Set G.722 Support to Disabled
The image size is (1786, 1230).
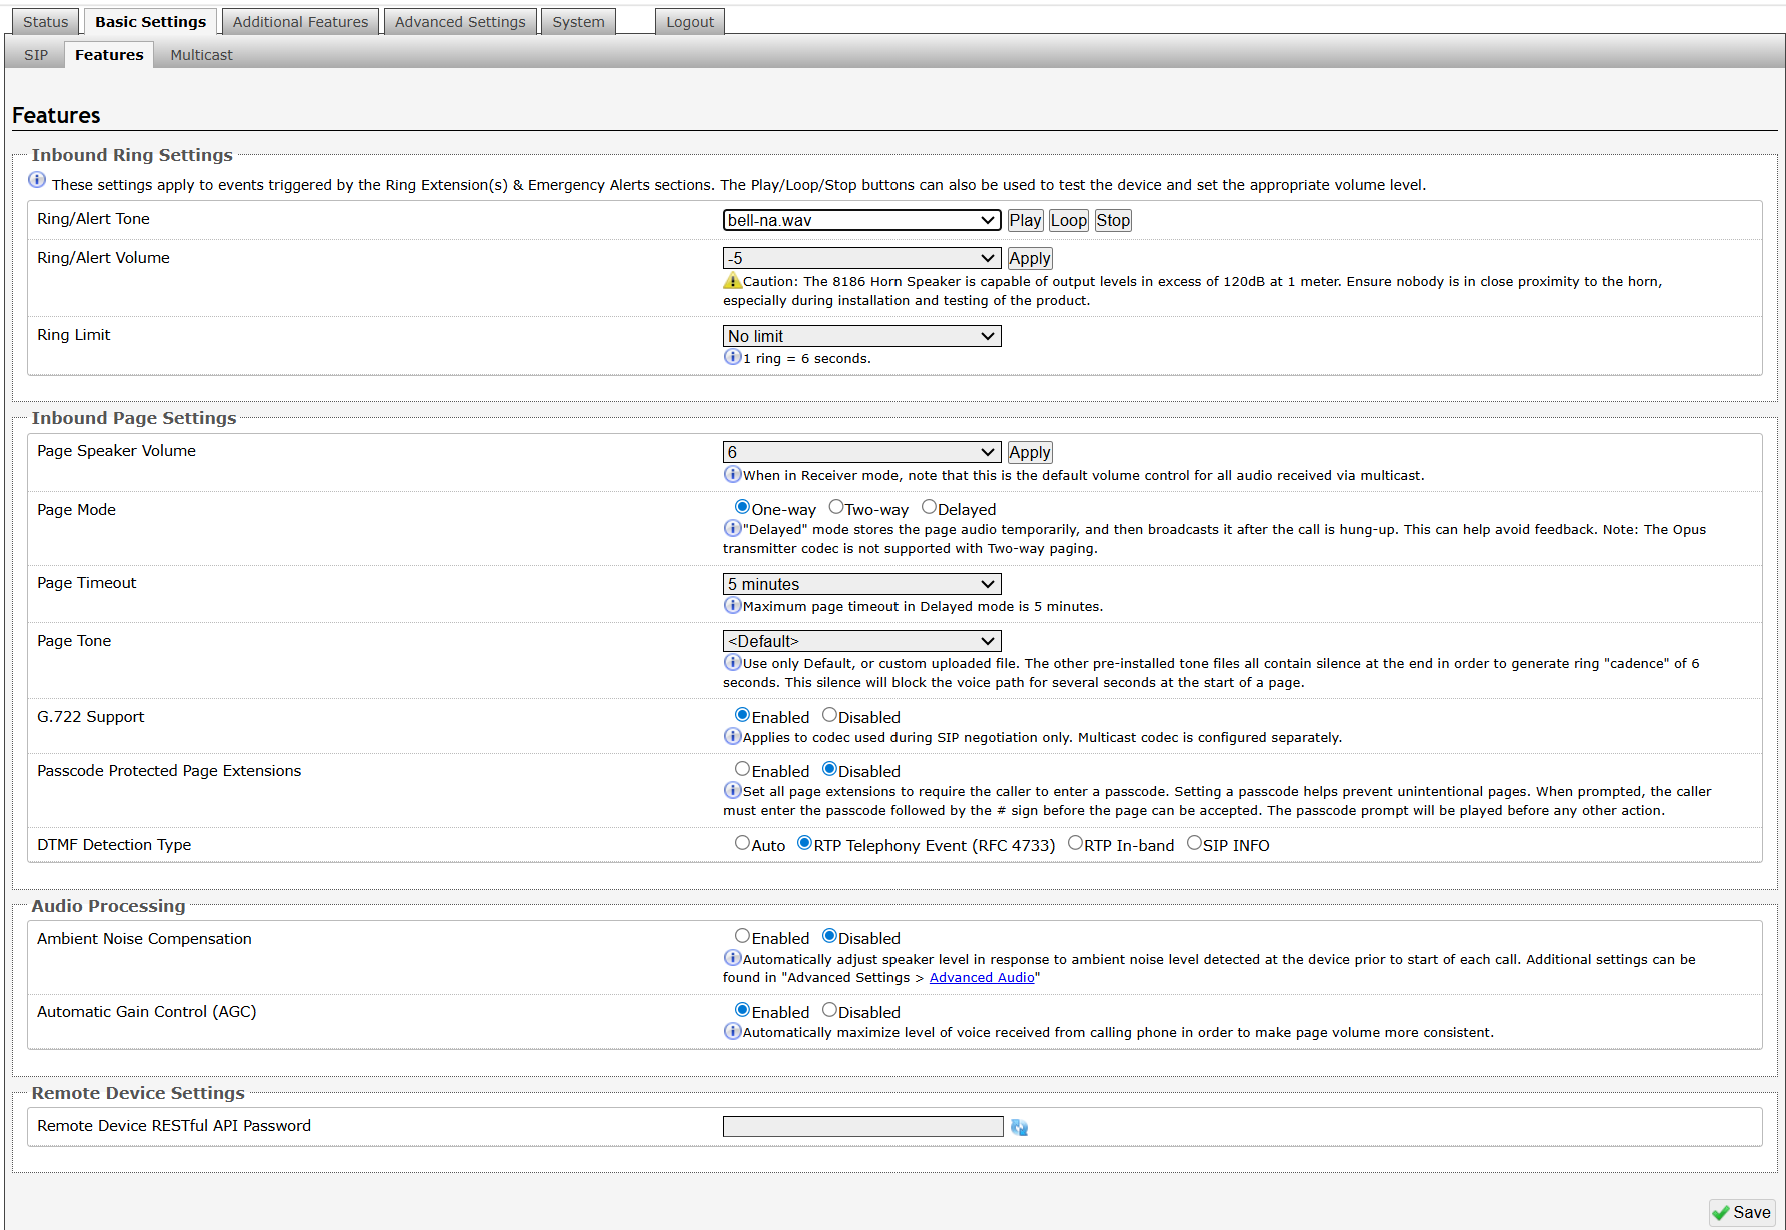(829, 715)
